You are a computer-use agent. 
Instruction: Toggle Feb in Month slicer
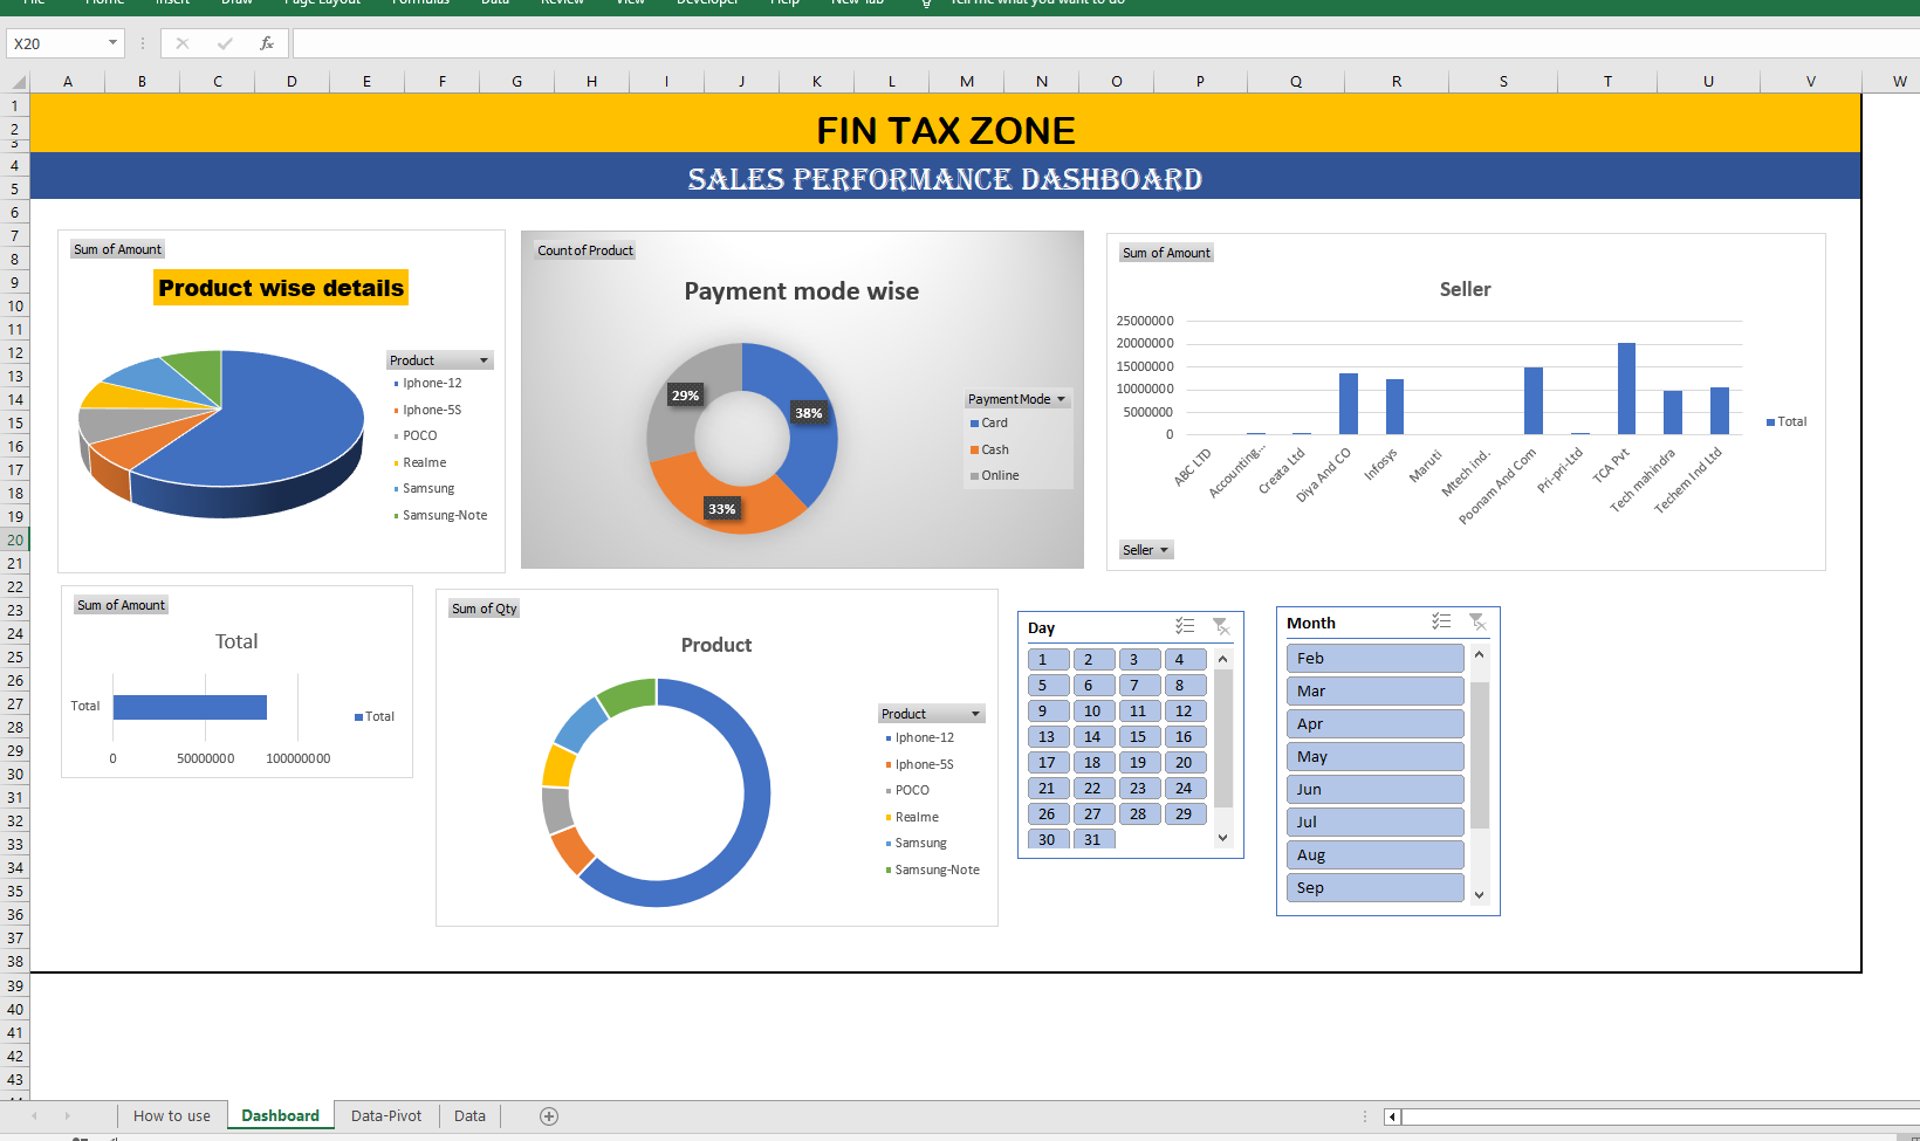pyautogui.click(x=1374, y=658)
